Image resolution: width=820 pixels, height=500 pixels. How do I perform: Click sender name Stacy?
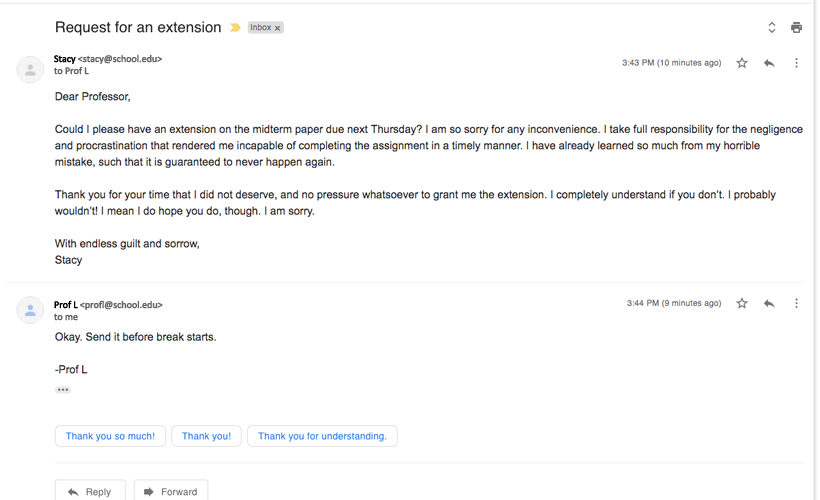64,59
